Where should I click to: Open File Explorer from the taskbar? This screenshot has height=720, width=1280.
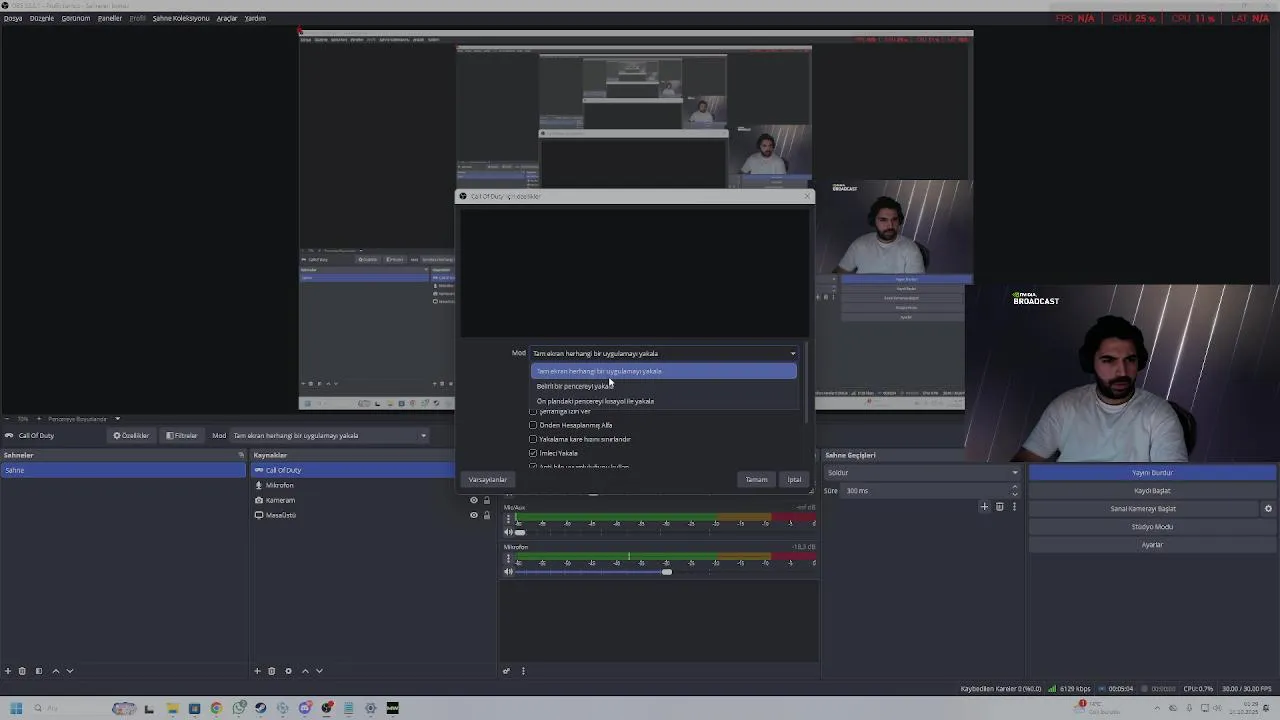(x=172, y=708)
